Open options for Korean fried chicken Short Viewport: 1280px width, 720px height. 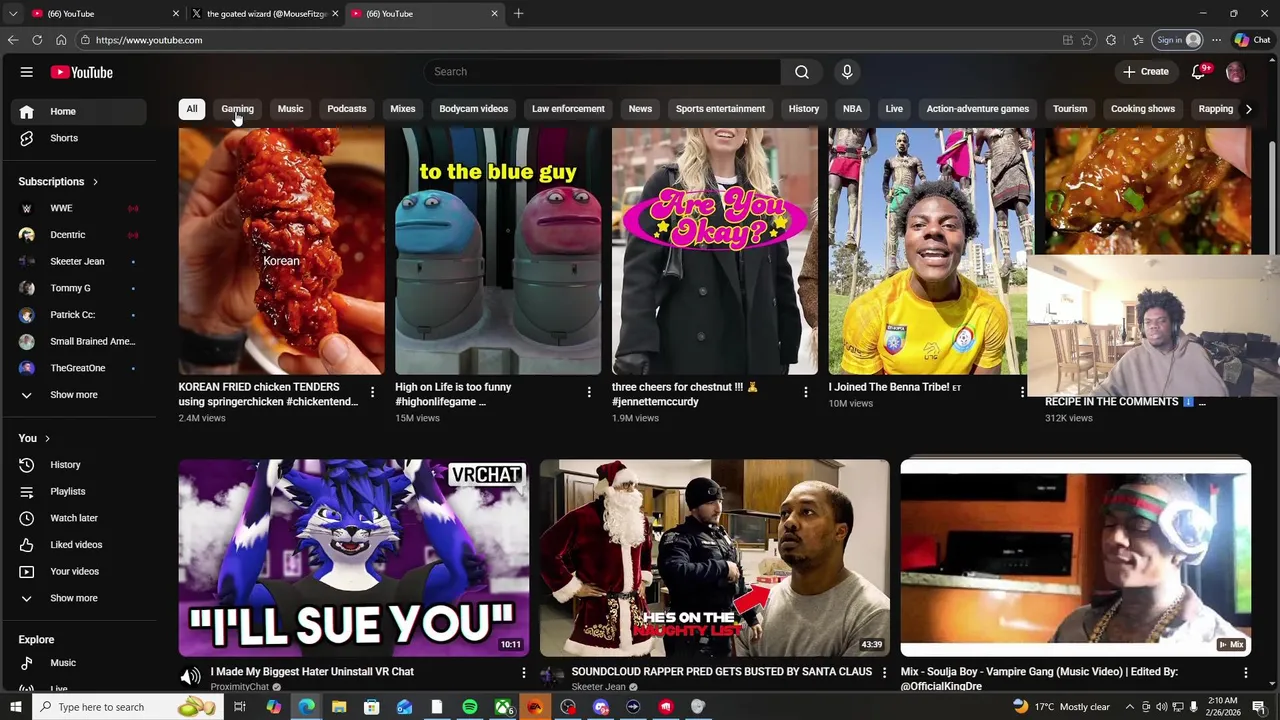(x=372, y=392)
